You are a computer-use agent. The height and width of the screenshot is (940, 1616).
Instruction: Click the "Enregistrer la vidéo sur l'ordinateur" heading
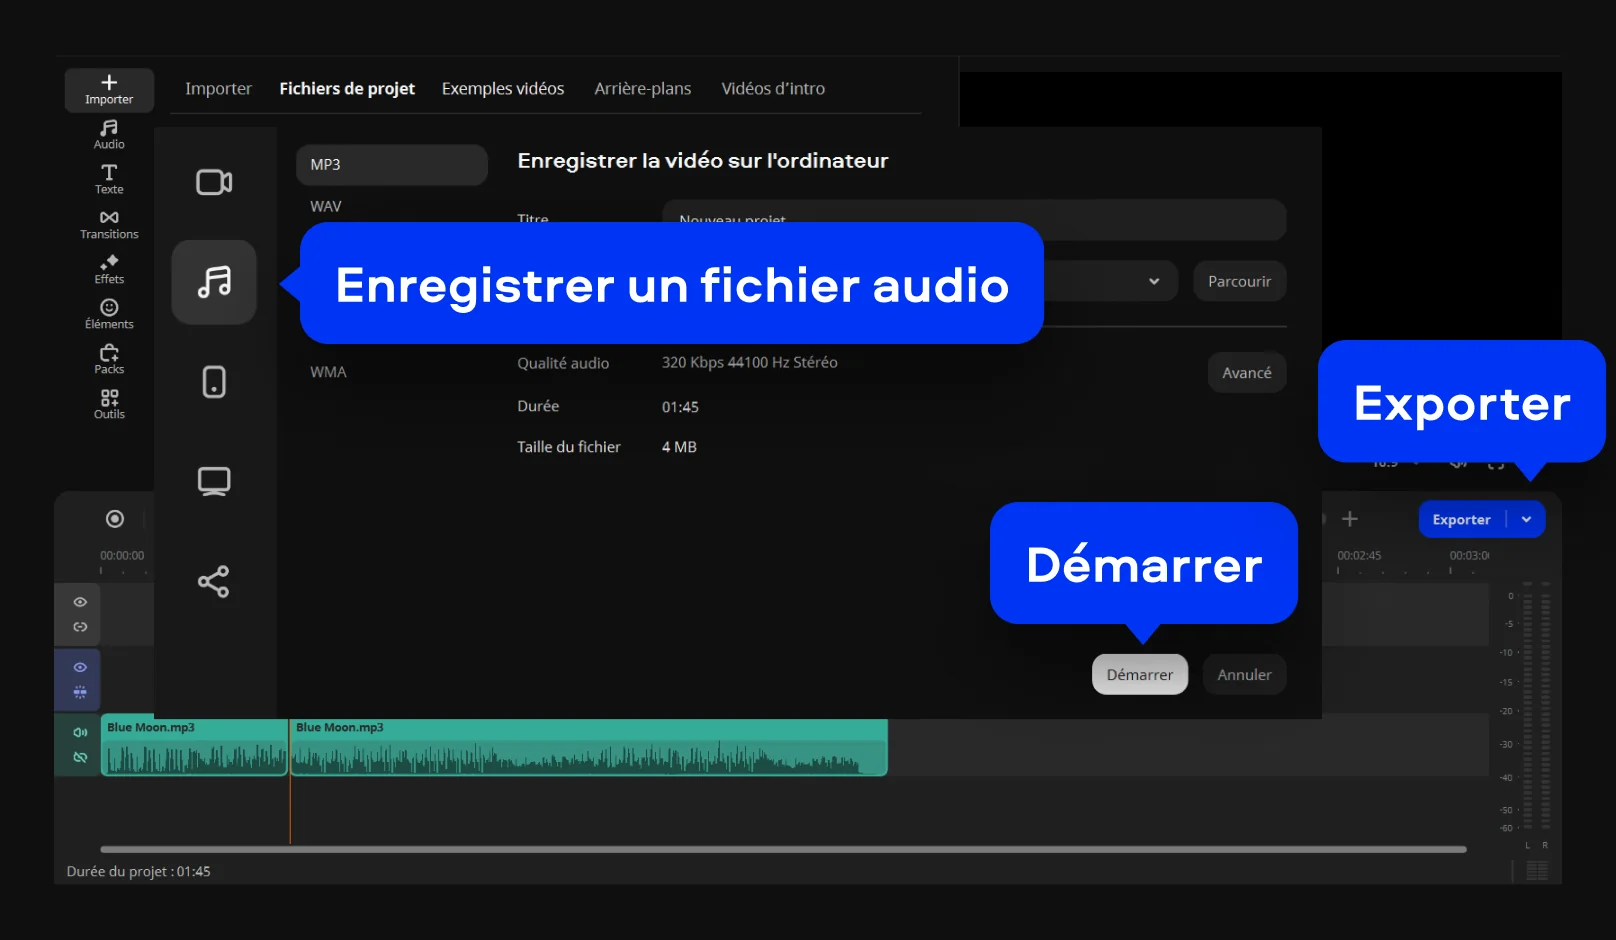click(x=703, y=160)
